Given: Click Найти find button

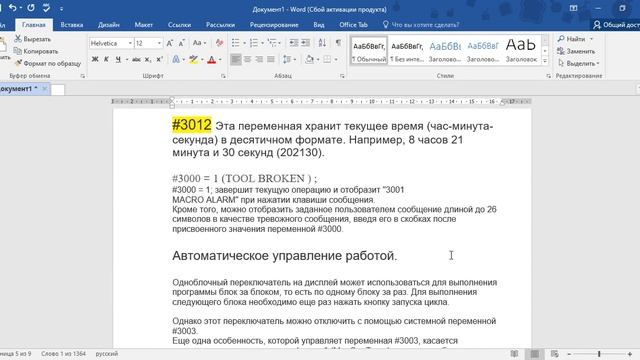Looking at the screenshot, I should (571, 39).
